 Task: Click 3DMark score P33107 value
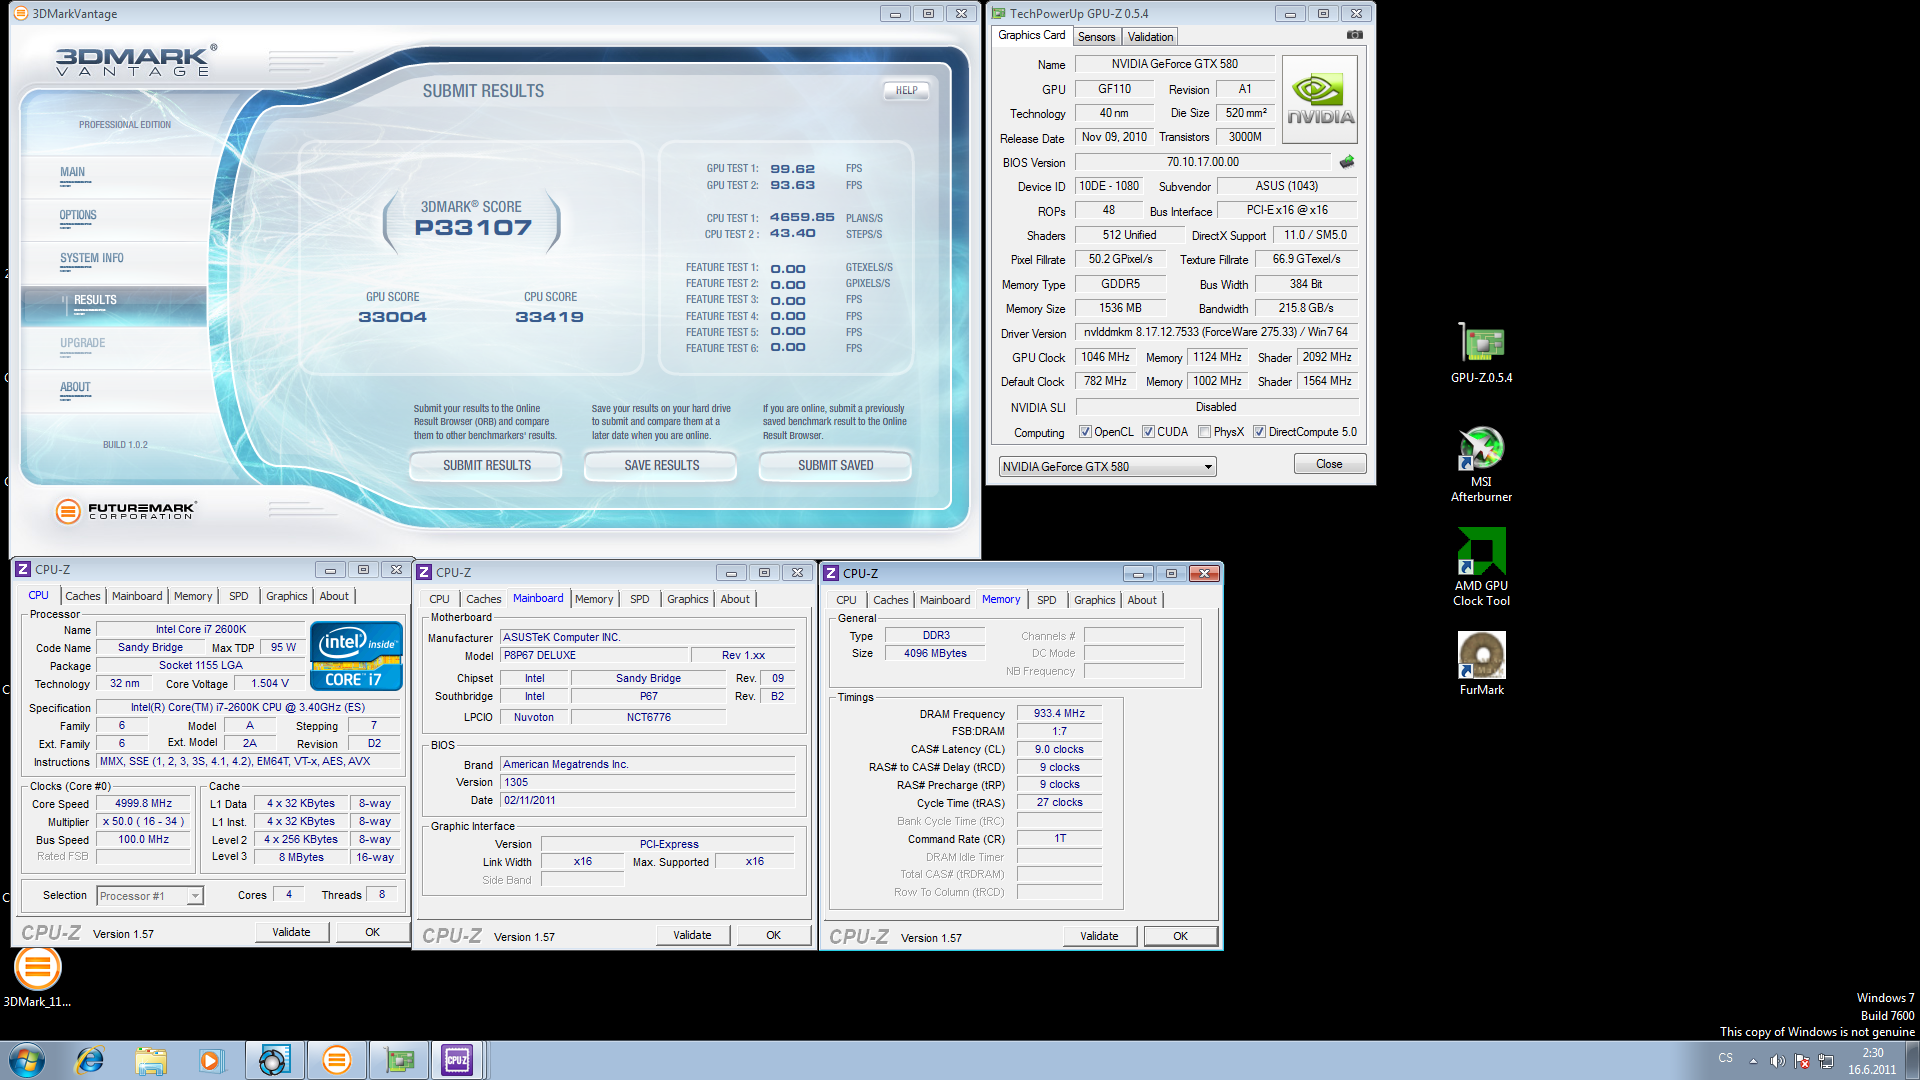473,228
